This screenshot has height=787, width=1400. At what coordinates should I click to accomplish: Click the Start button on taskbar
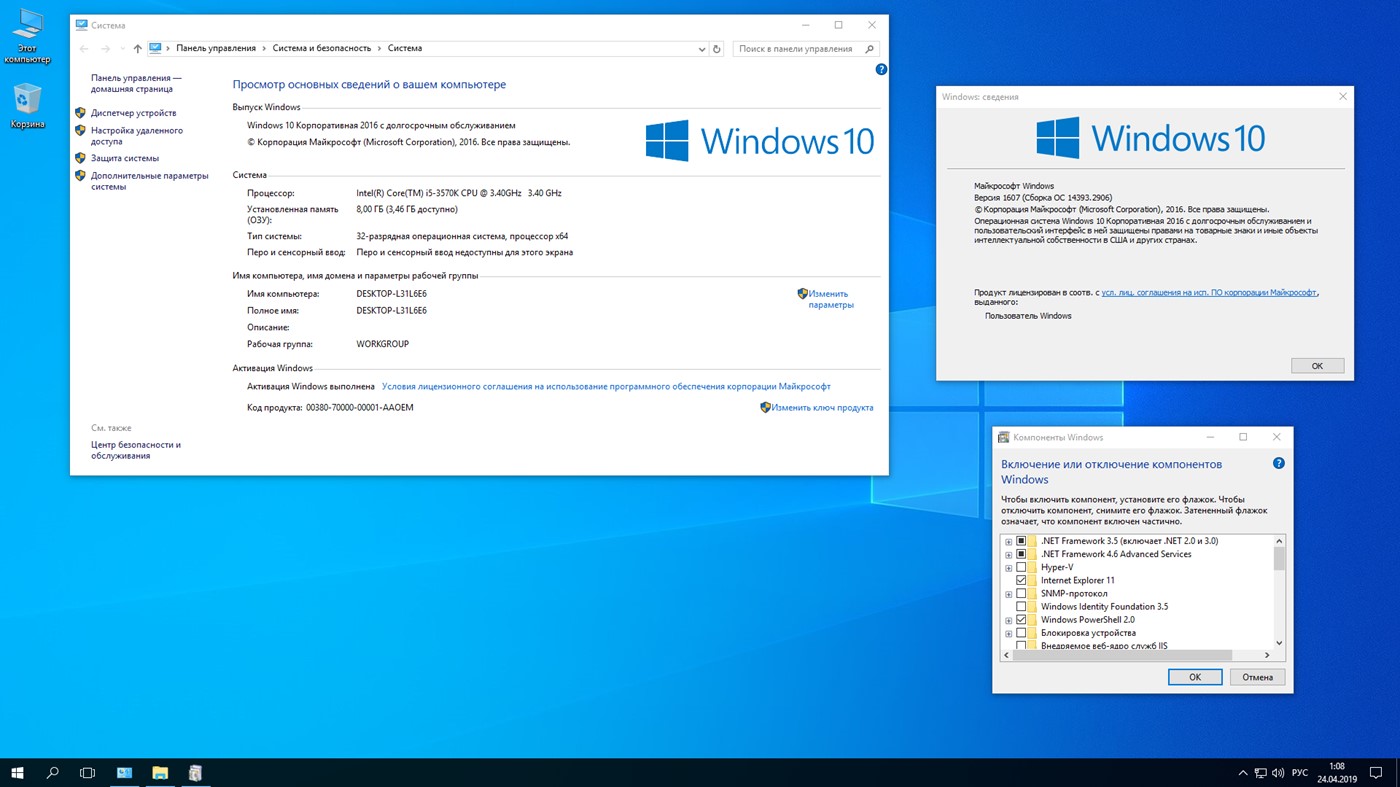point(17,772)
